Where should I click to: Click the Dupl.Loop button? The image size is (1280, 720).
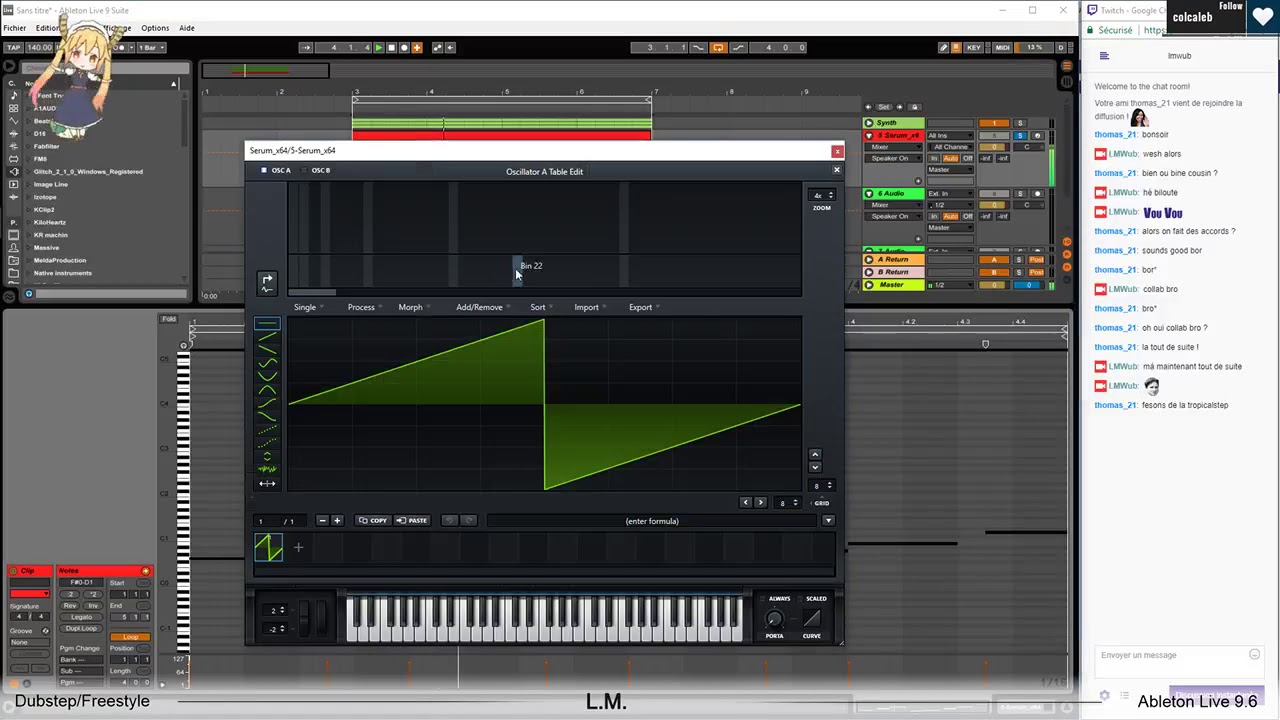81,628
